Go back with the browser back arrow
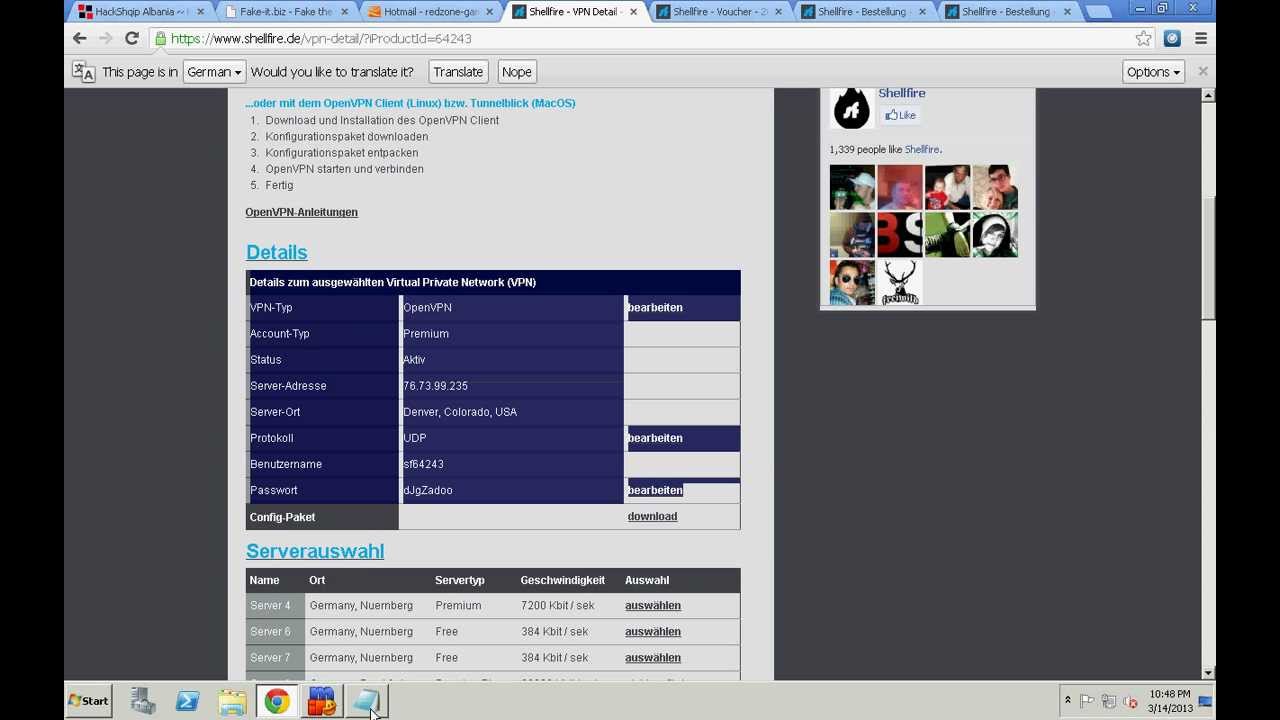This screenshot has width=1280, height=720. click(x=80, y=38)
